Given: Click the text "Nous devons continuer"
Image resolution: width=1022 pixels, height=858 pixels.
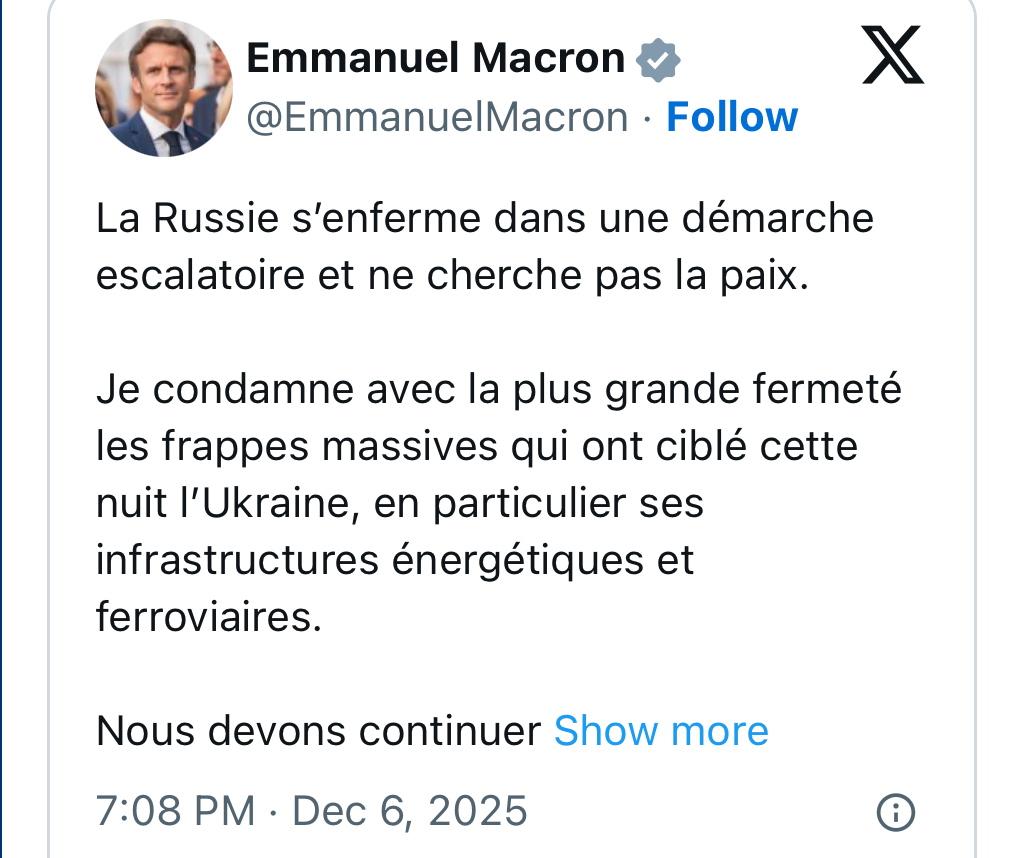Looking at the screenshot, I should [318, 731].
